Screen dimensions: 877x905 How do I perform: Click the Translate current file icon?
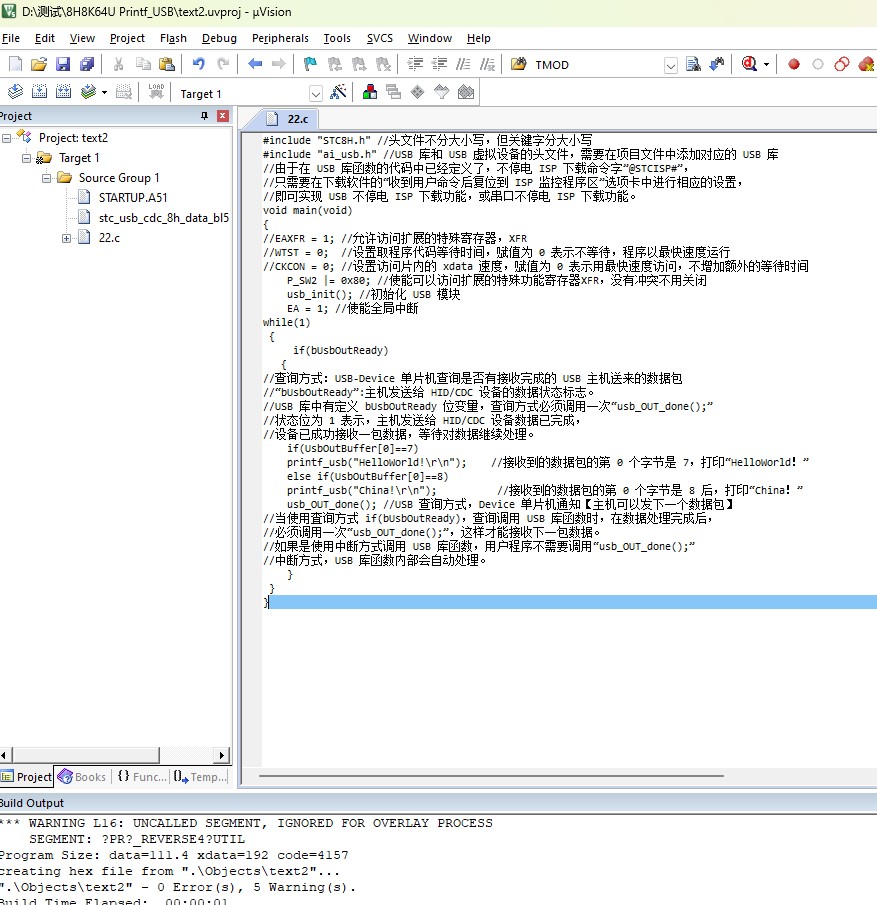(16, 92)
